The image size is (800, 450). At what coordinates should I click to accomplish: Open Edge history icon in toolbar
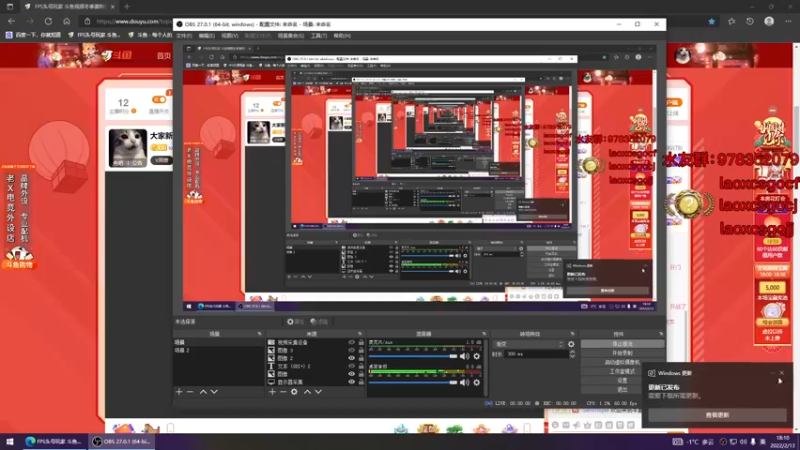point(750,21)
